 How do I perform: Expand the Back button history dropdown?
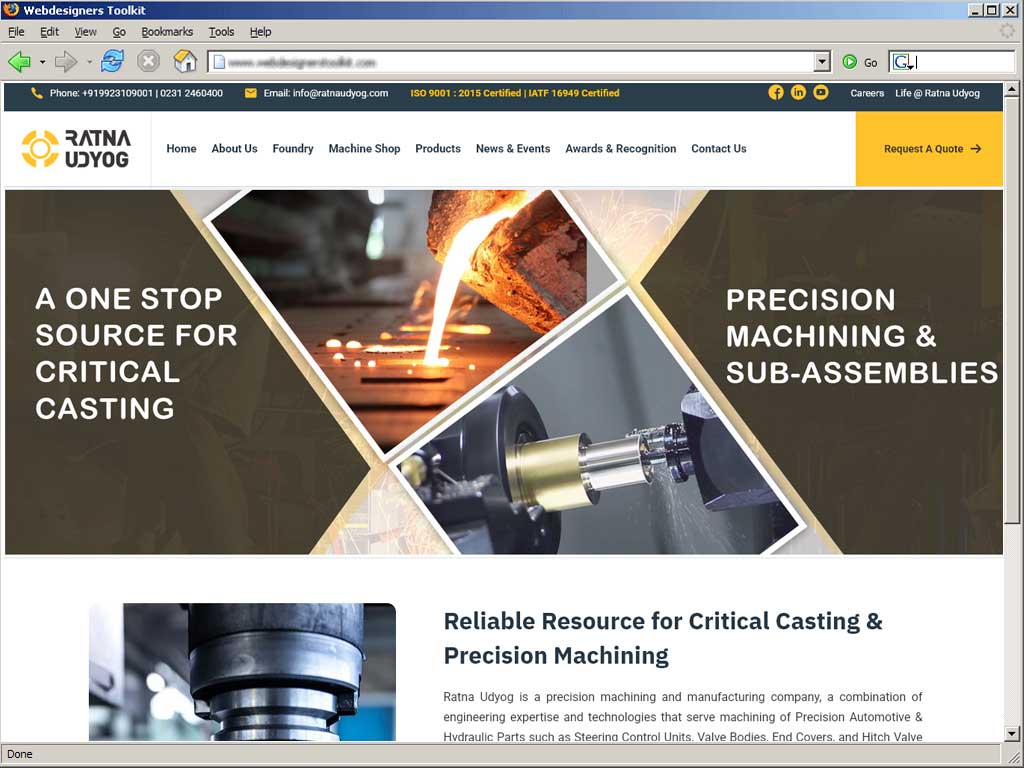pos(42,62)
